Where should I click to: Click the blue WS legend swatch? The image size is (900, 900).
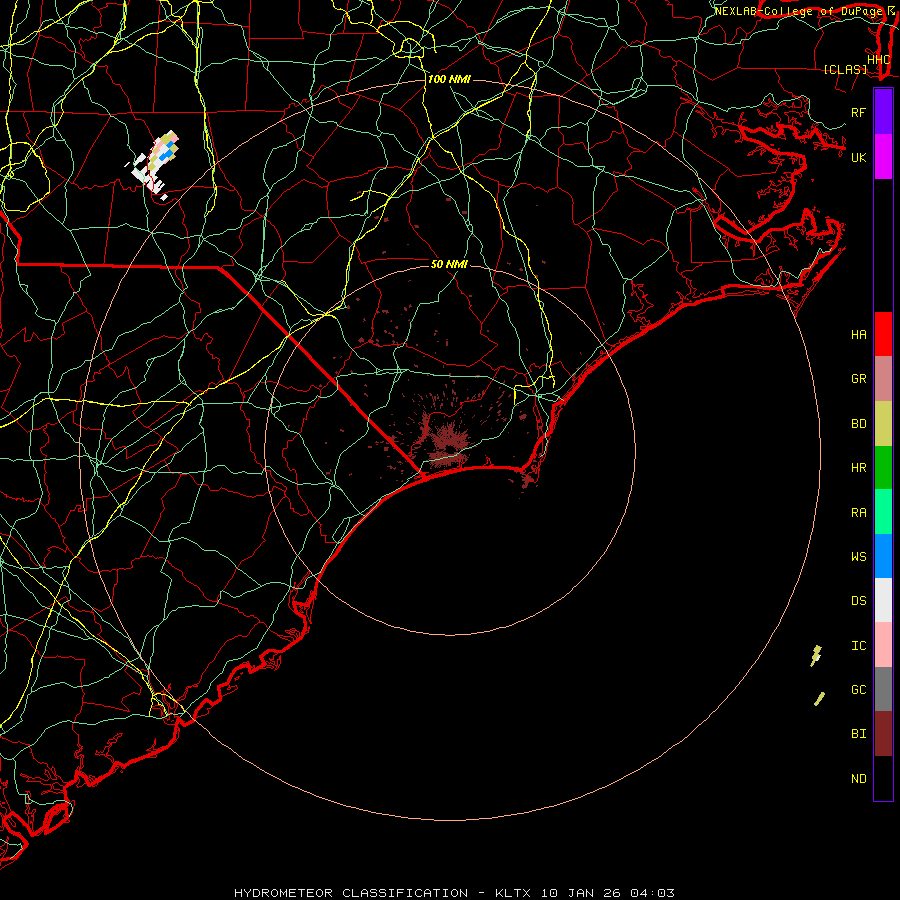click(883, 556)
